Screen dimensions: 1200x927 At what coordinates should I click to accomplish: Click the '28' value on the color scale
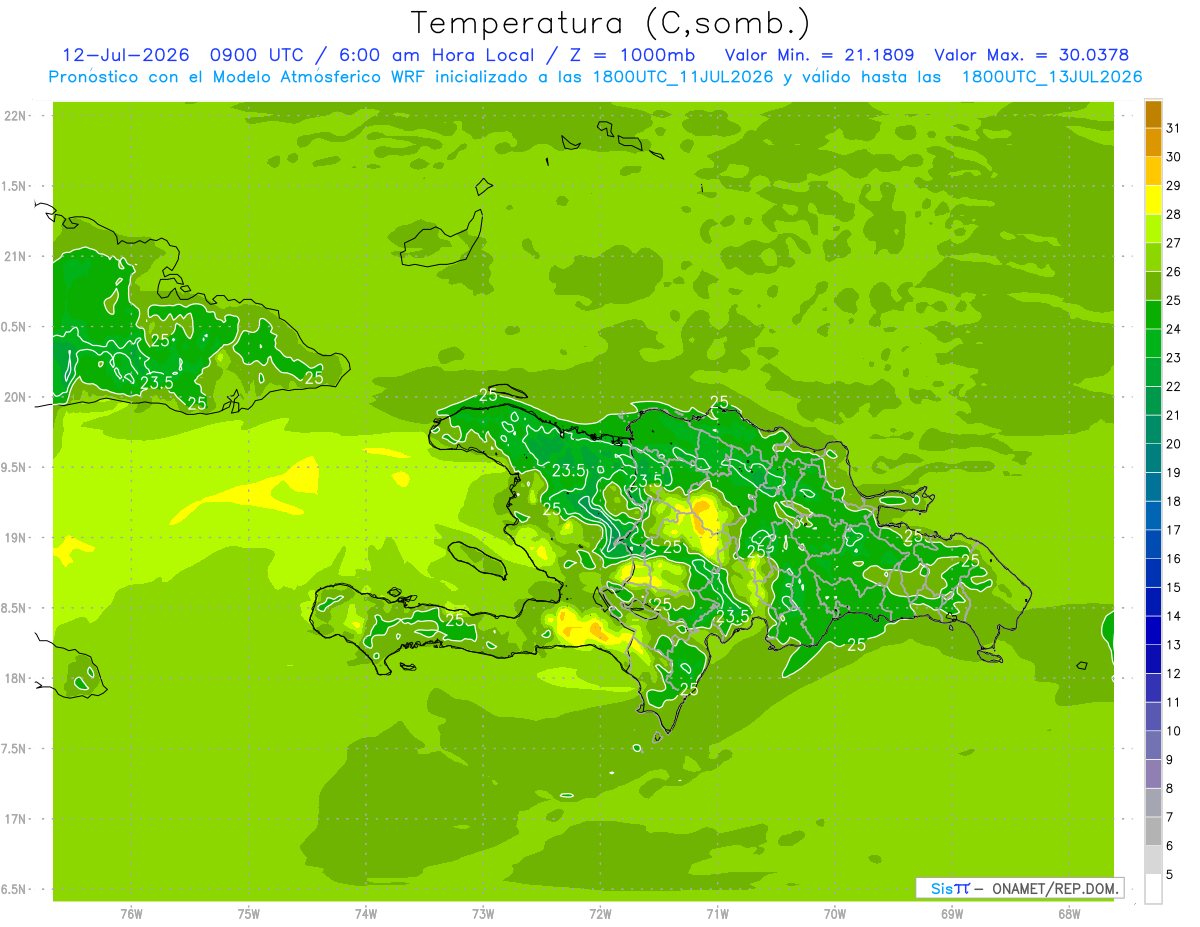[x=1174, y=214]
